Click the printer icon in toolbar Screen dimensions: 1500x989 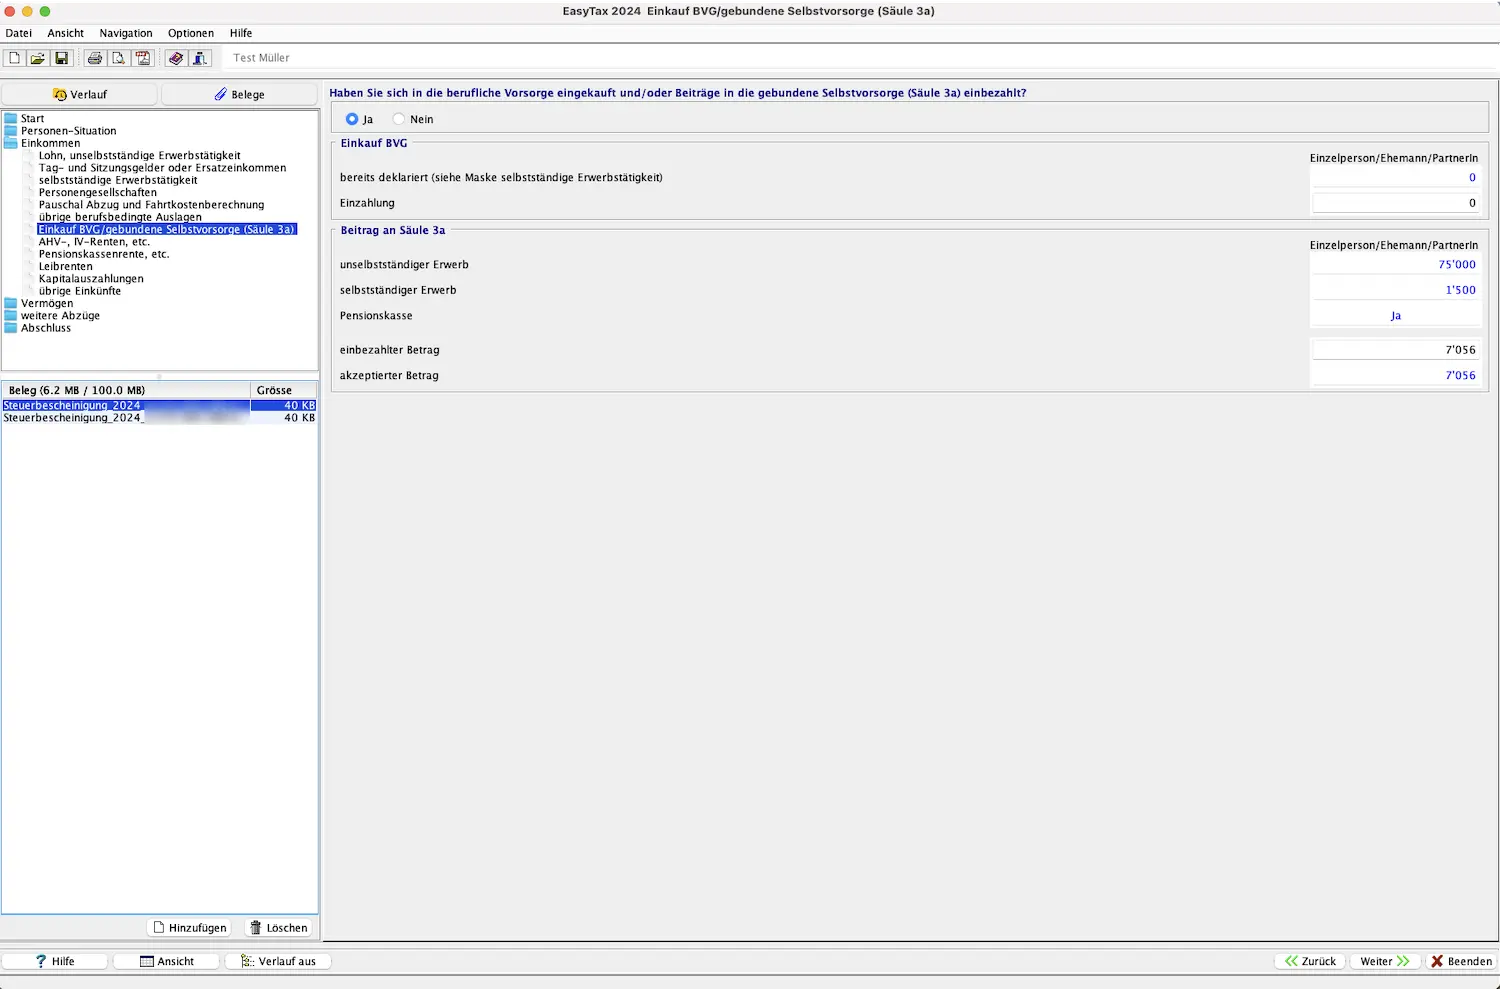point(95,58)
